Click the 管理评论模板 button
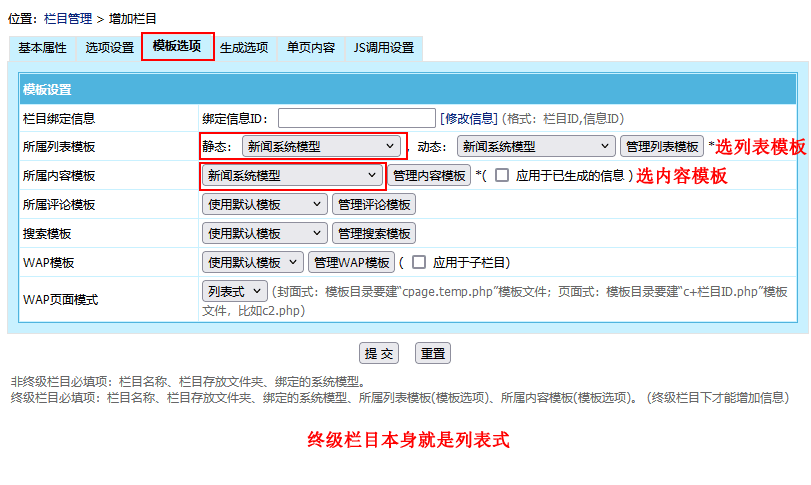The width and height of the screenshot is (811, 485). tap(373, 205)
